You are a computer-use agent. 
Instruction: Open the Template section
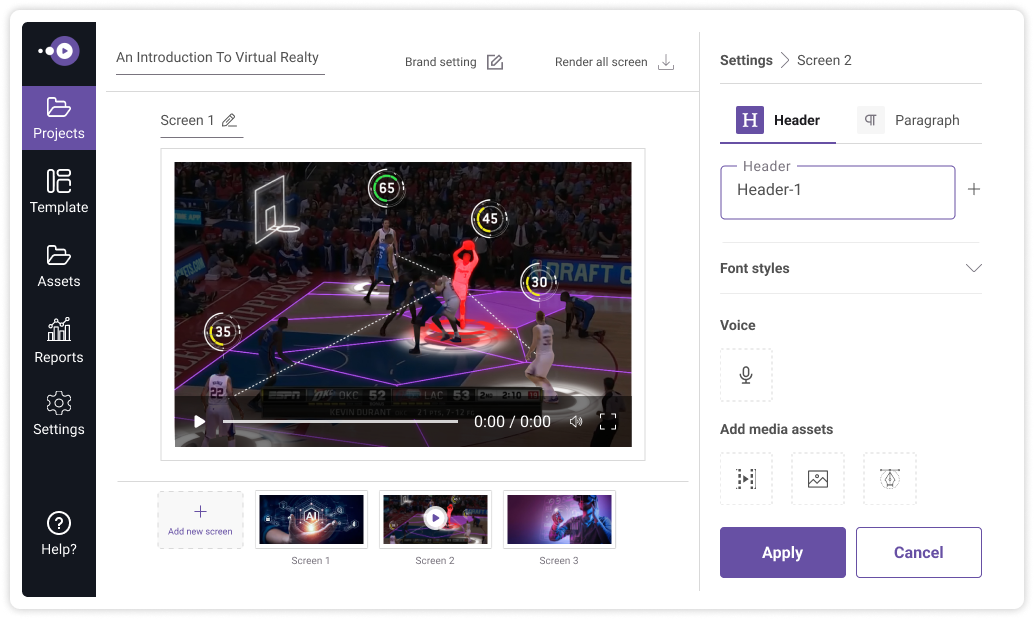click(59, 191)
